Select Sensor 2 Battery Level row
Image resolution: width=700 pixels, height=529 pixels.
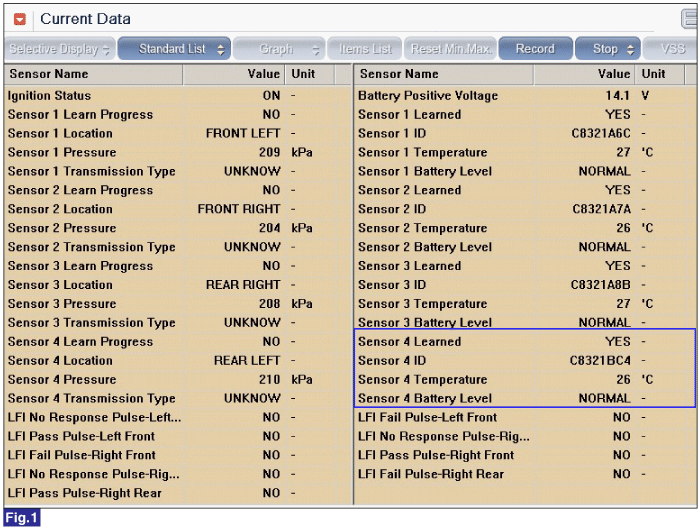525,247
